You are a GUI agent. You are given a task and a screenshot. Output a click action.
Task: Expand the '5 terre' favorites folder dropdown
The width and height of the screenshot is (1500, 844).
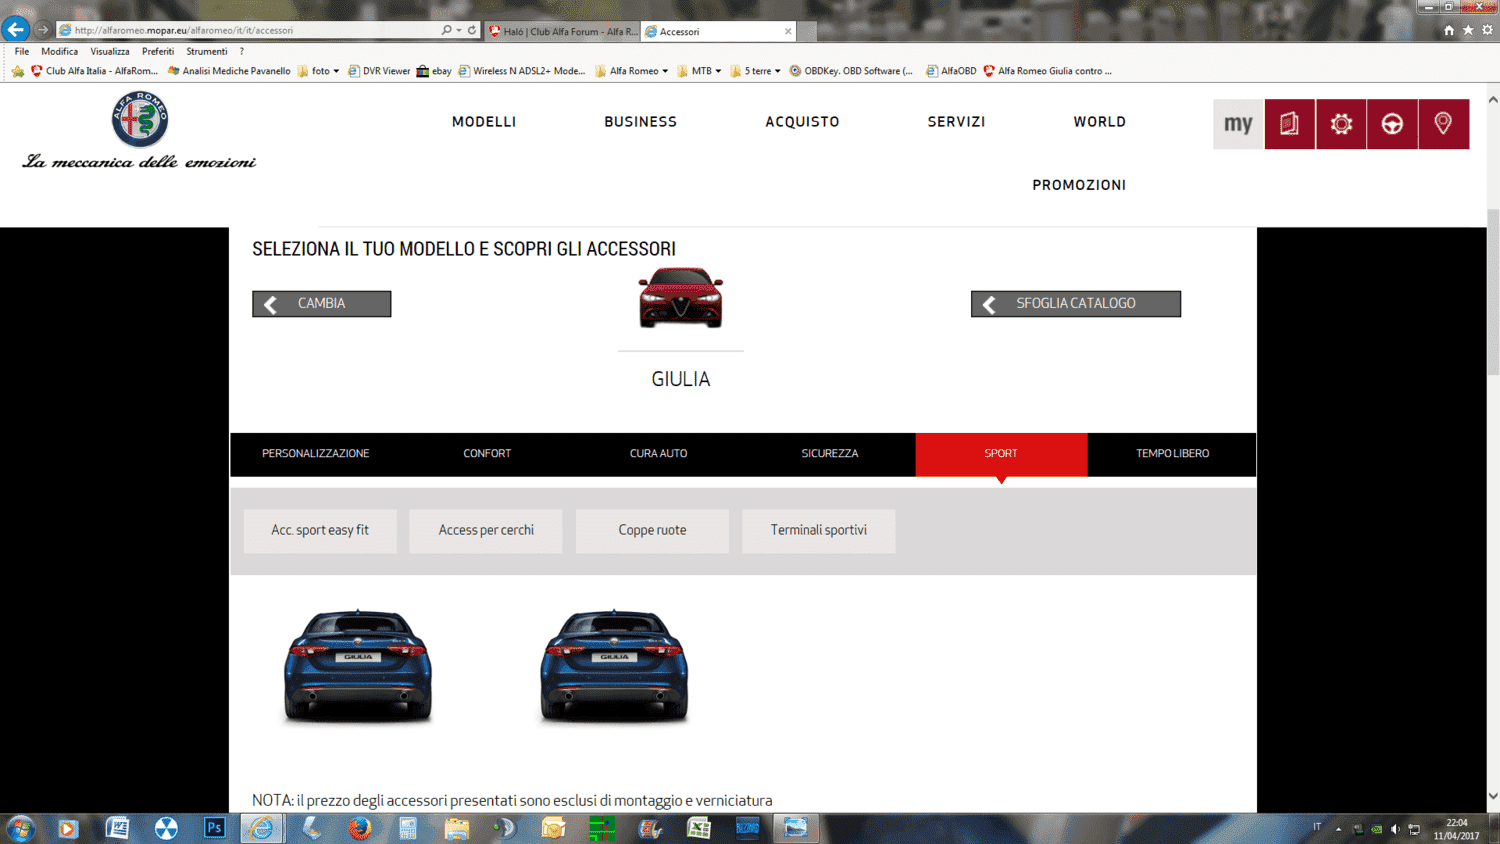[777, 71]
